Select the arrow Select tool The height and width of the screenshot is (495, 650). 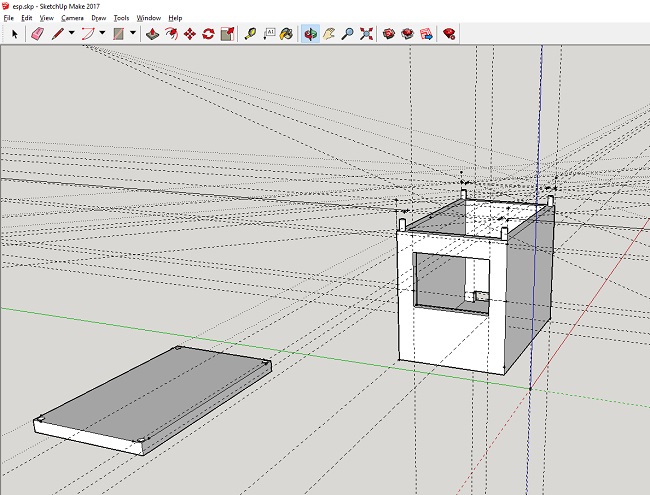14,33
